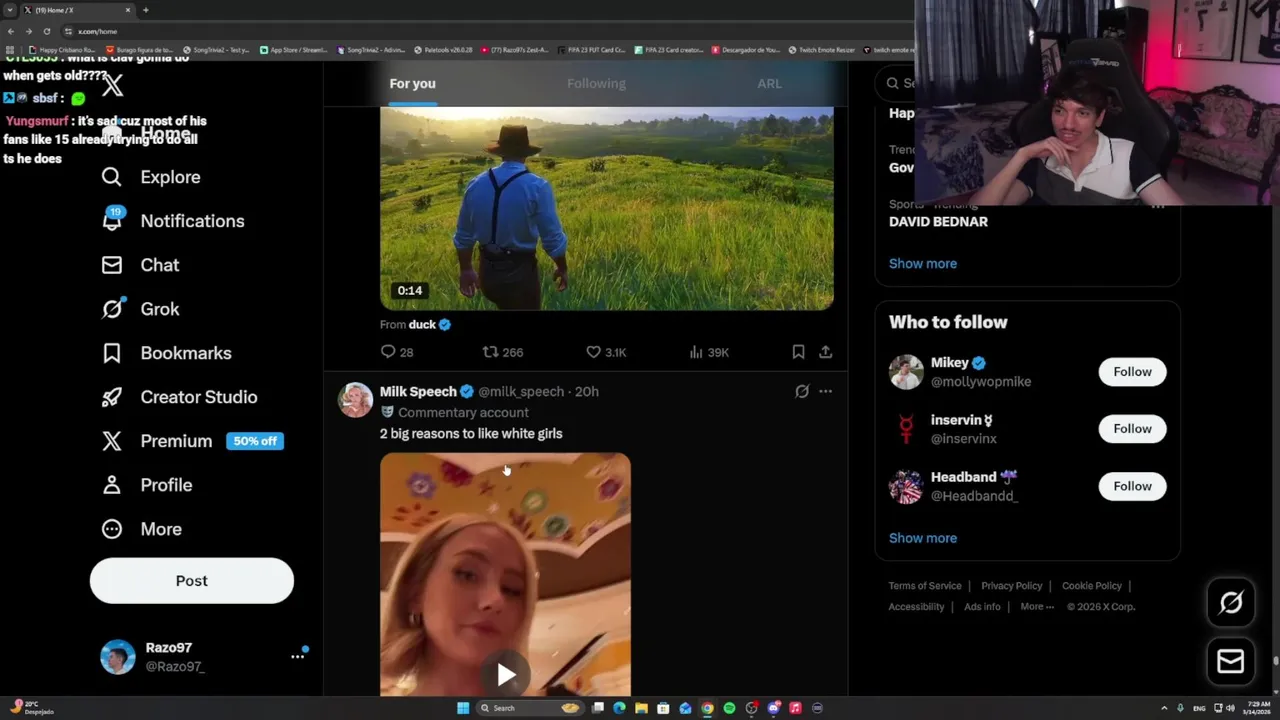
Task: Open browser tab search dropdown
Action: pyautogui.click(x=10, y=10)
